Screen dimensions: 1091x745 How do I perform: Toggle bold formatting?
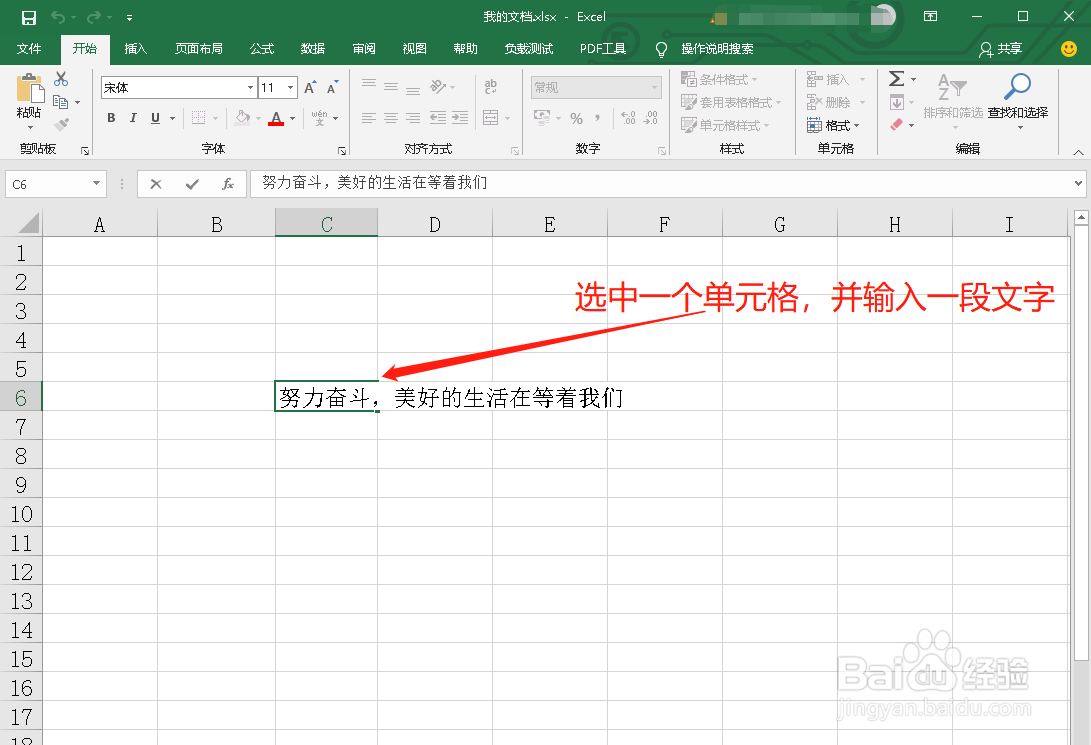pyautogui.click(x=110, y=117)
